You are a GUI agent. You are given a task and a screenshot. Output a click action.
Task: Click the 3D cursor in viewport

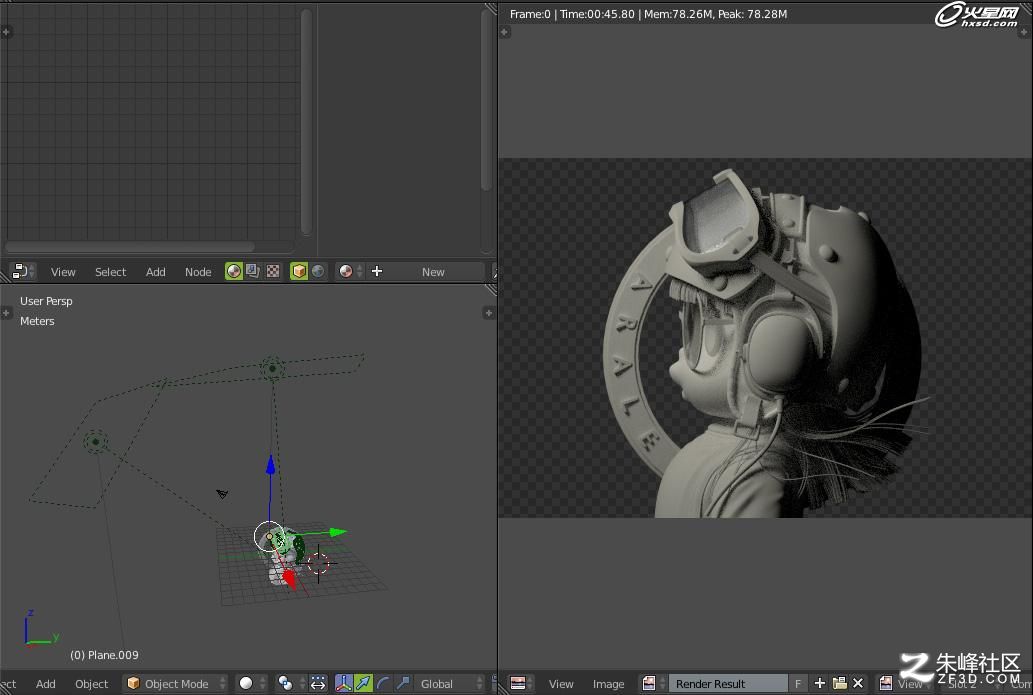point(318,563)
